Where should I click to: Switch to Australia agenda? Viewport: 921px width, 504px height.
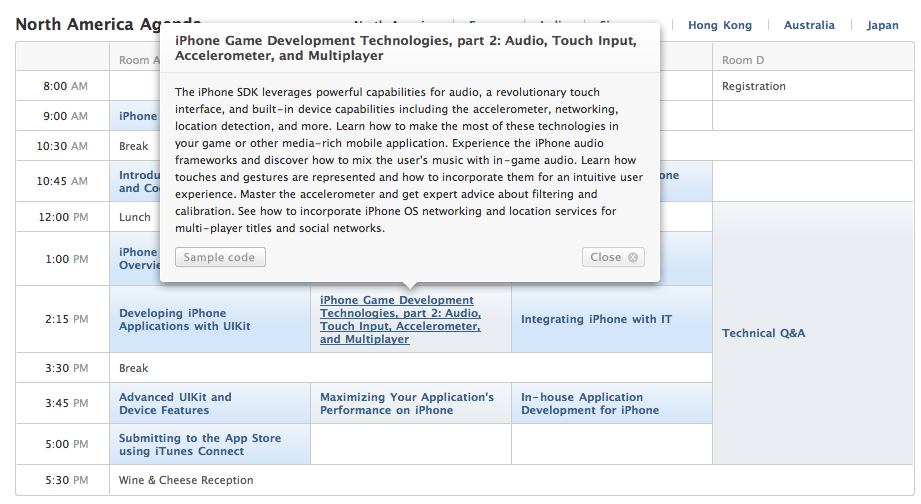click(x=809, y=25)
